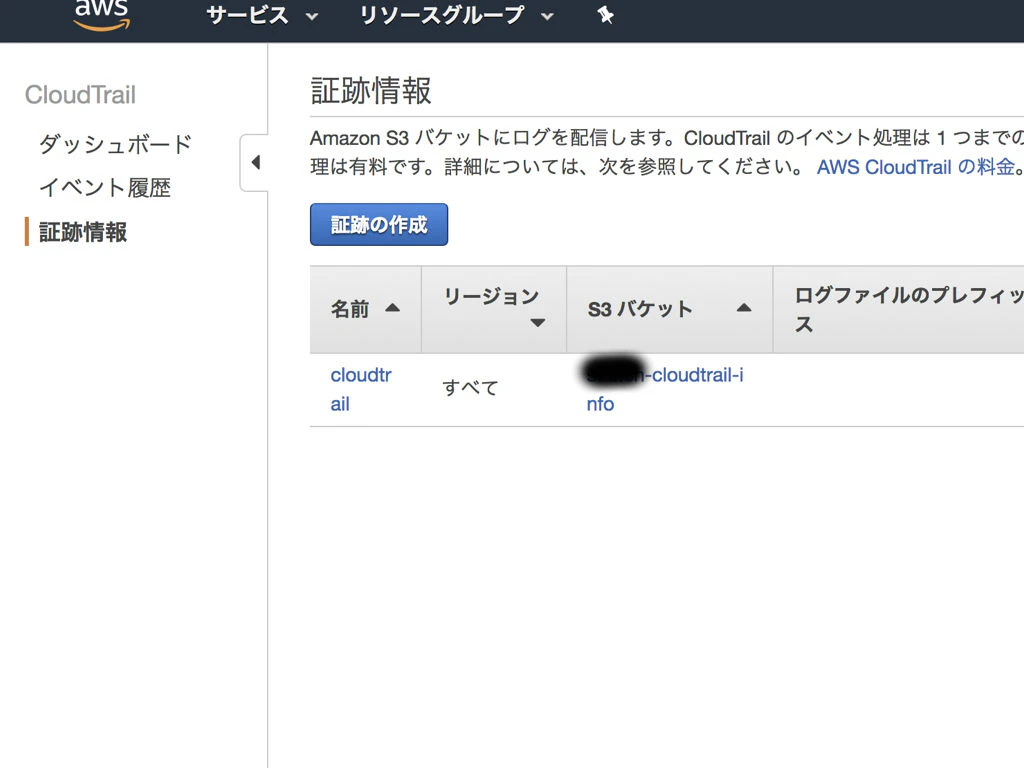
Task: Open the cloudtrail-info S3 bucket link
Action: point(665,389)
